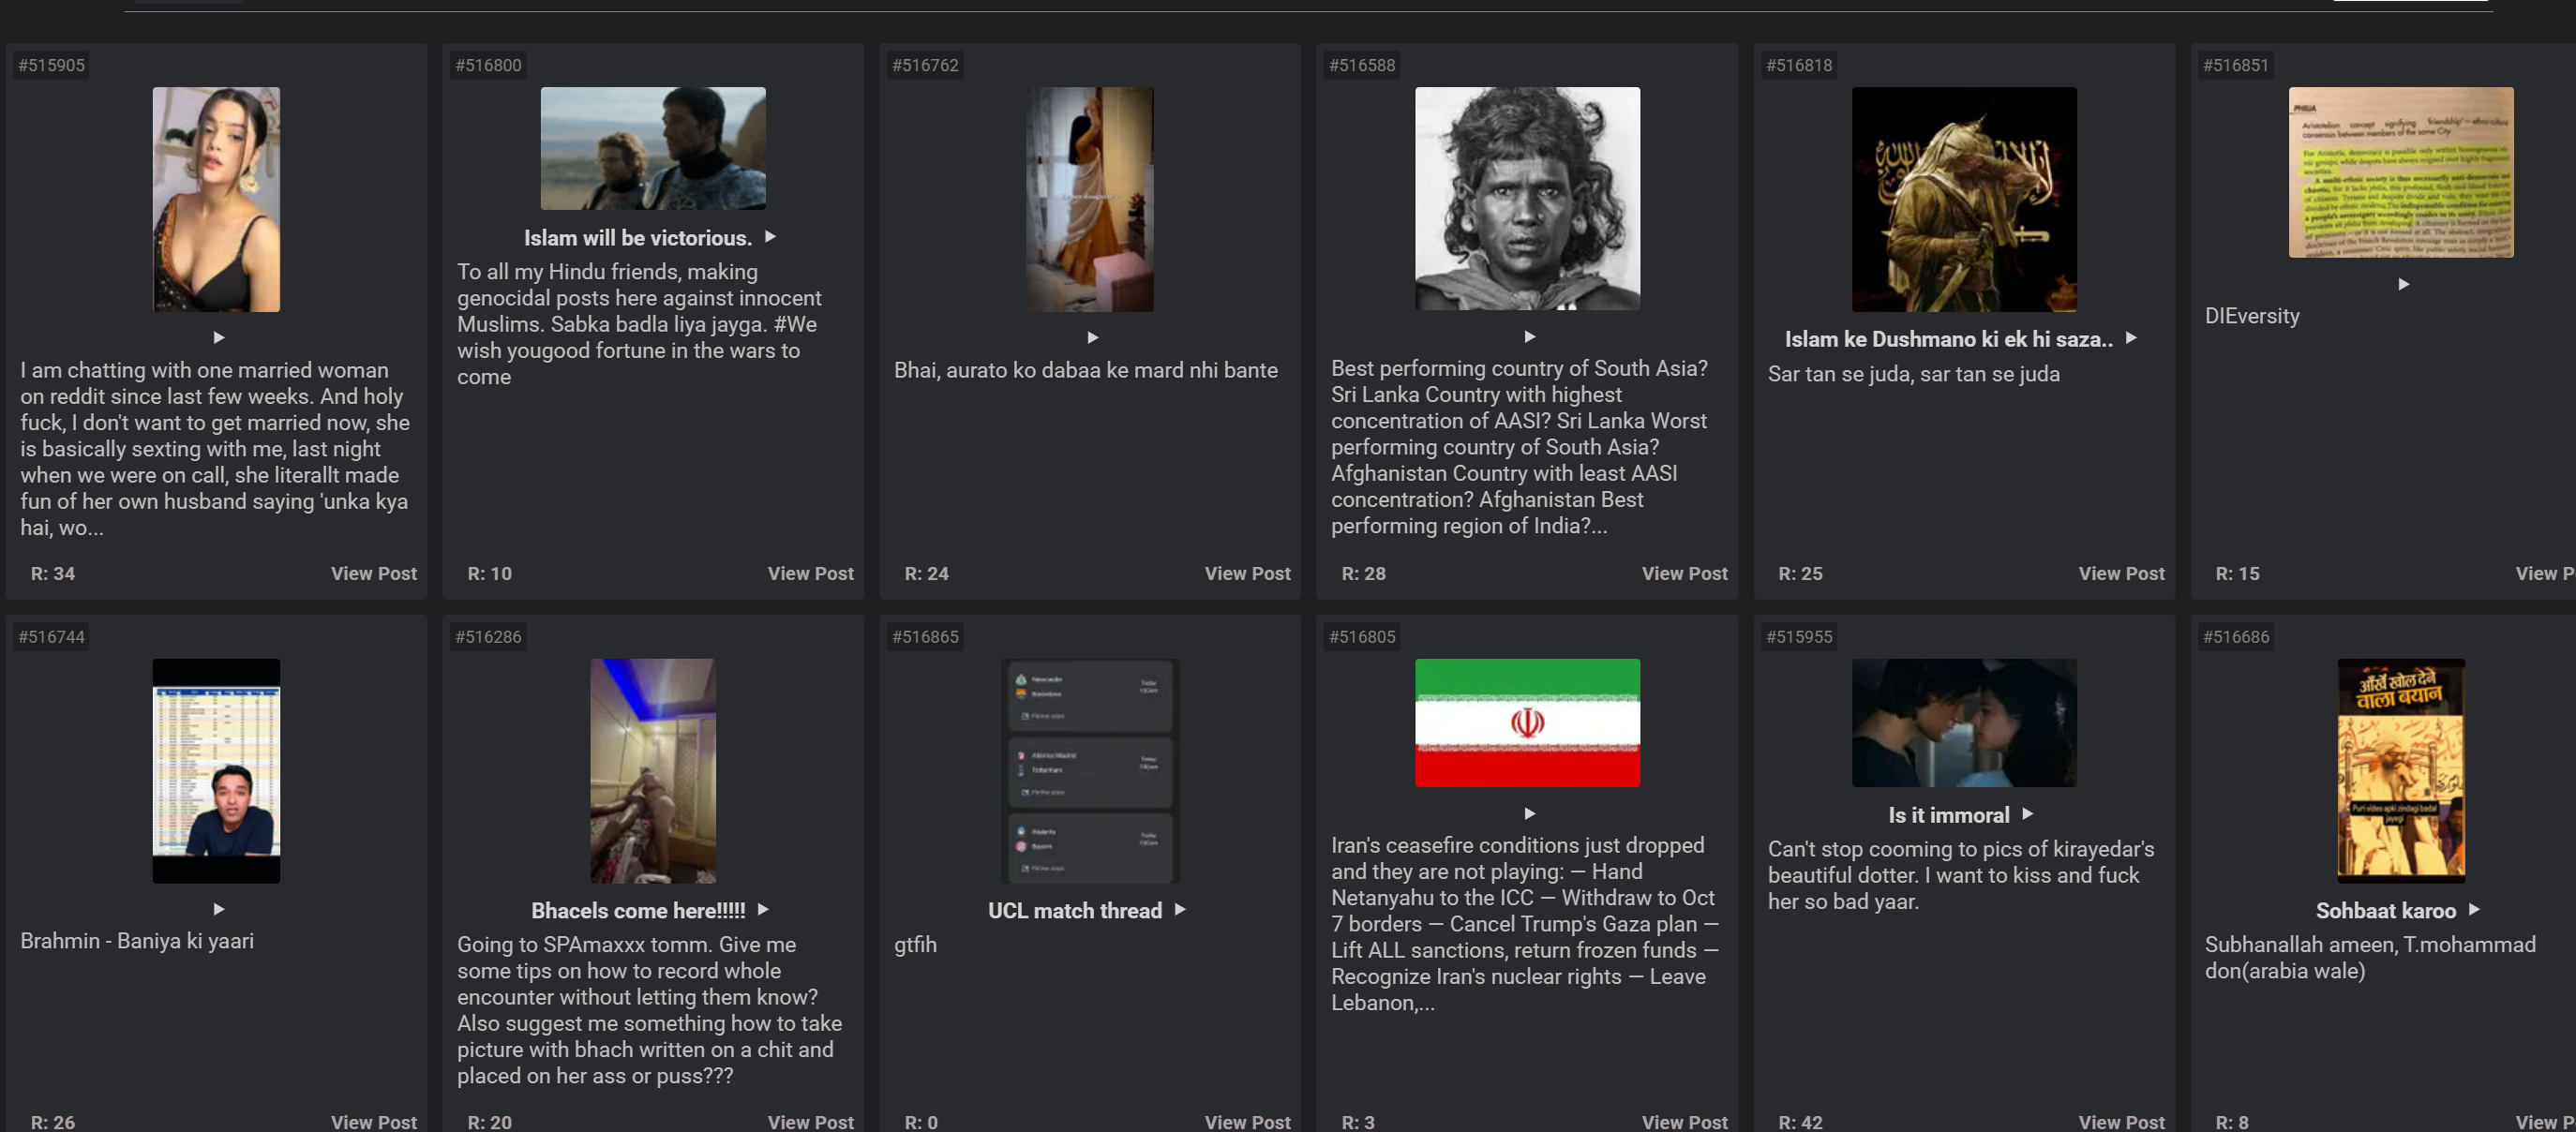Click the UCL match thread title

(x=1074, y=910)
